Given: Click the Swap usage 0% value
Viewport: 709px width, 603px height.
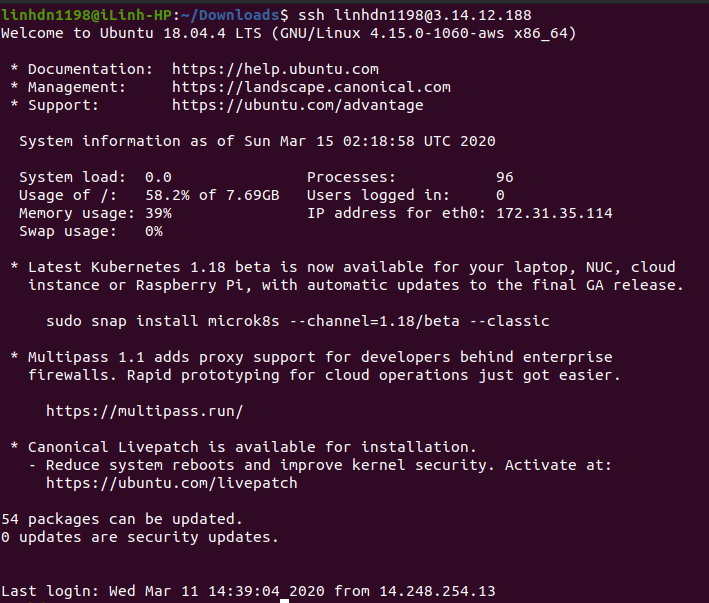Looking at the screenshot, I should tap(153, 231).
